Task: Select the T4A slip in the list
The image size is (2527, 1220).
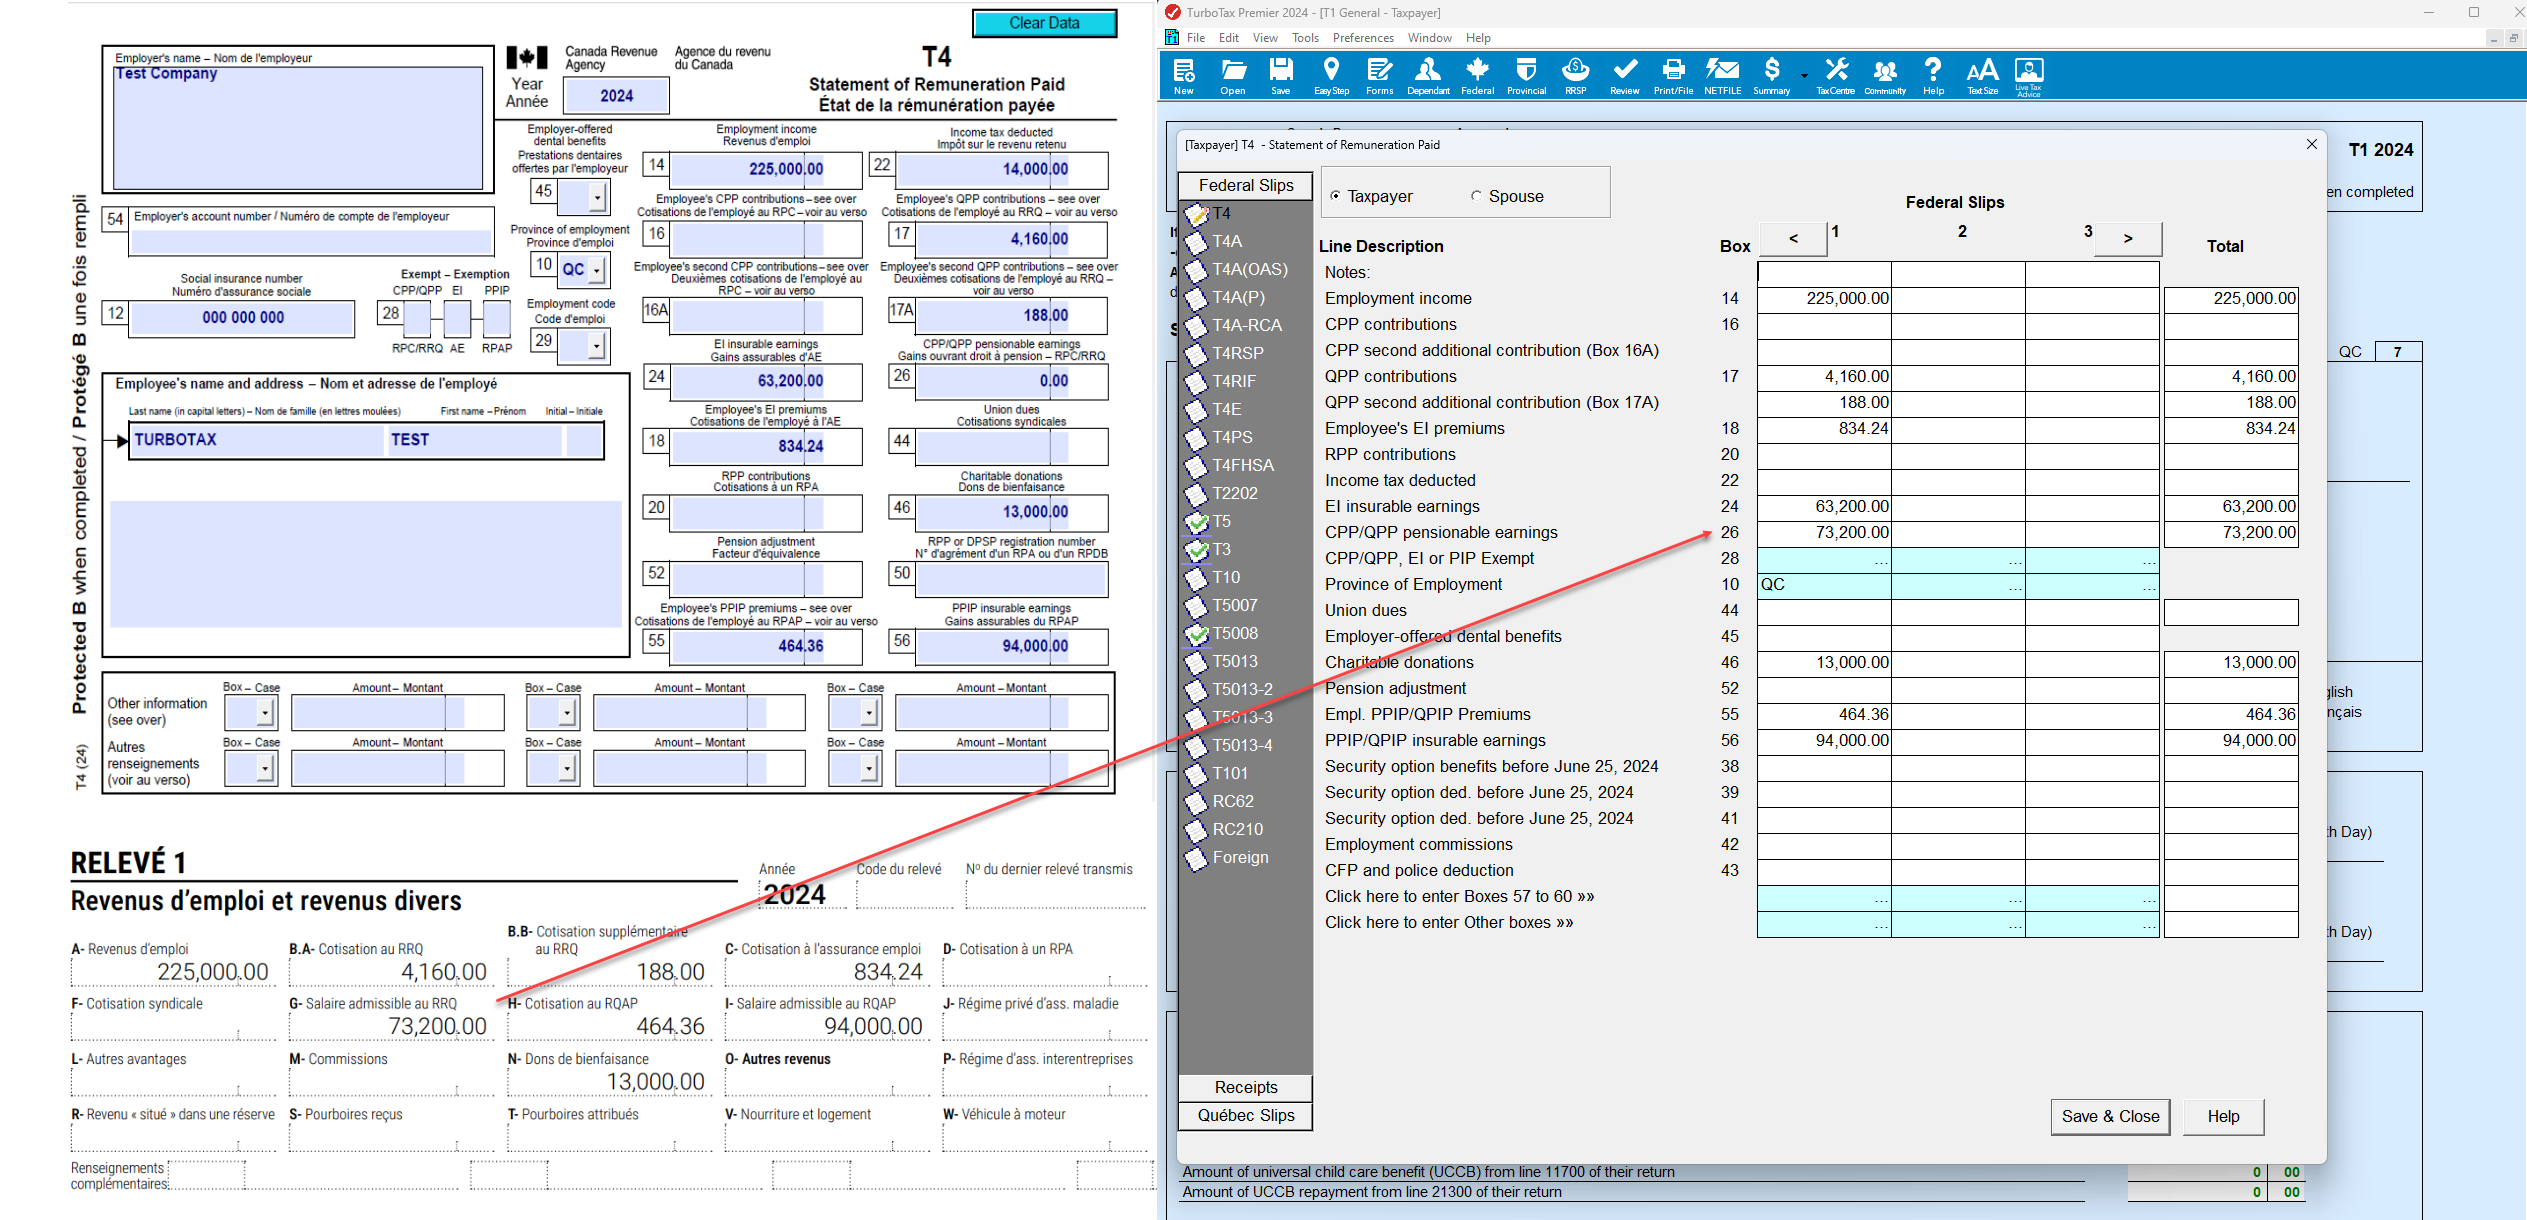Action: [1227, 241]
